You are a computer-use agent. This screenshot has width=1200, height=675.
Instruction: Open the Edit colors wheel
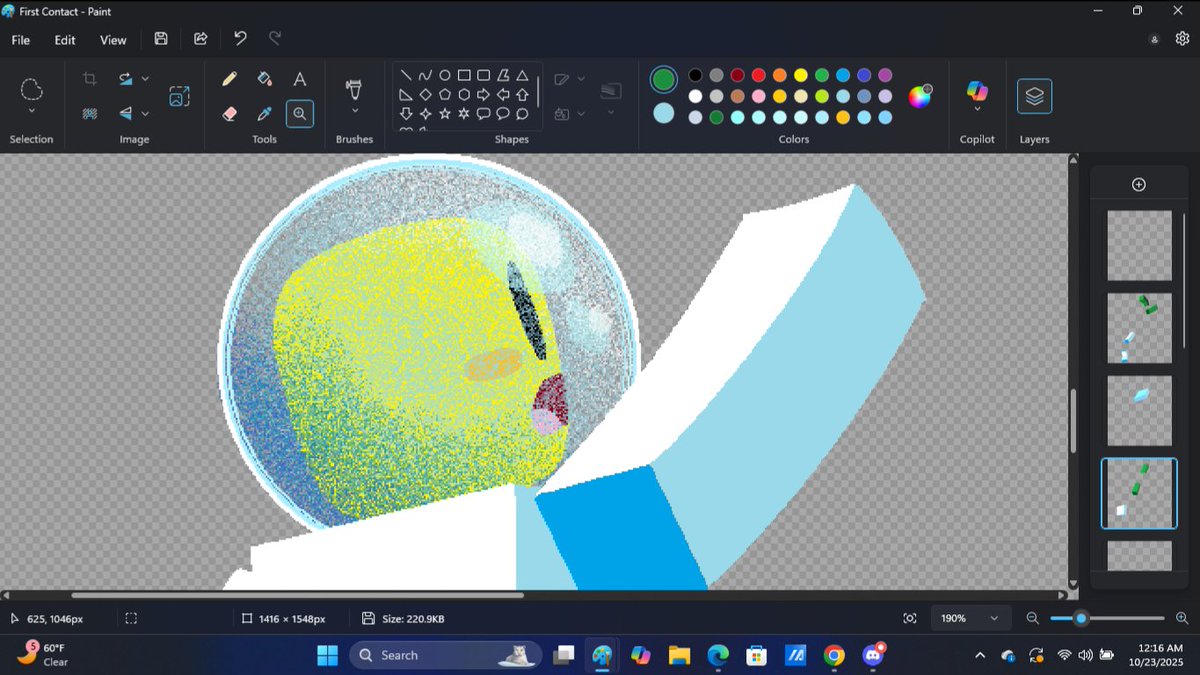[x=920, y=96]
